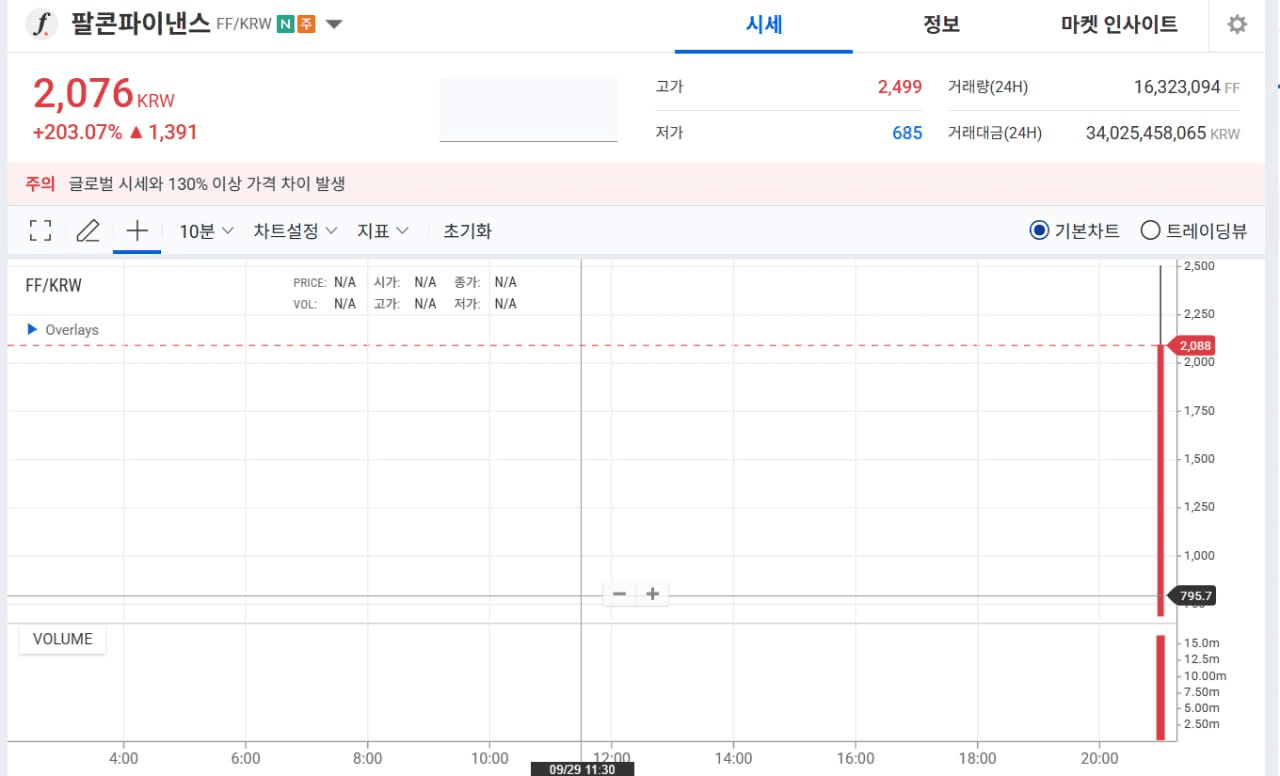Click the 15.0m volume axis label
The height and width of the screenshot is (776, 1280).
pyautogui.click(x=1201, y=643)
